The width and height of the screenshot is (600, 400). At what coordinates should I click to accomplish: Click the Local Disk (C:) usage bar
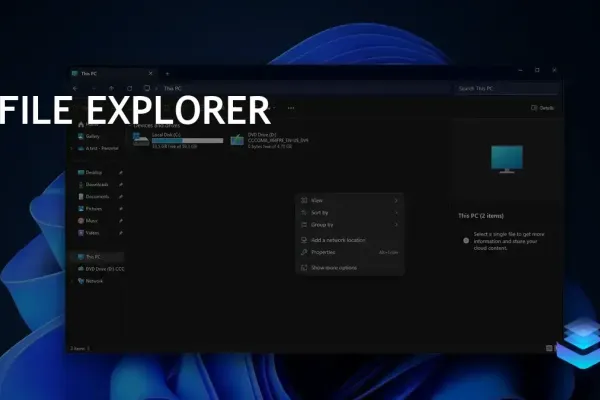(188, 141)
